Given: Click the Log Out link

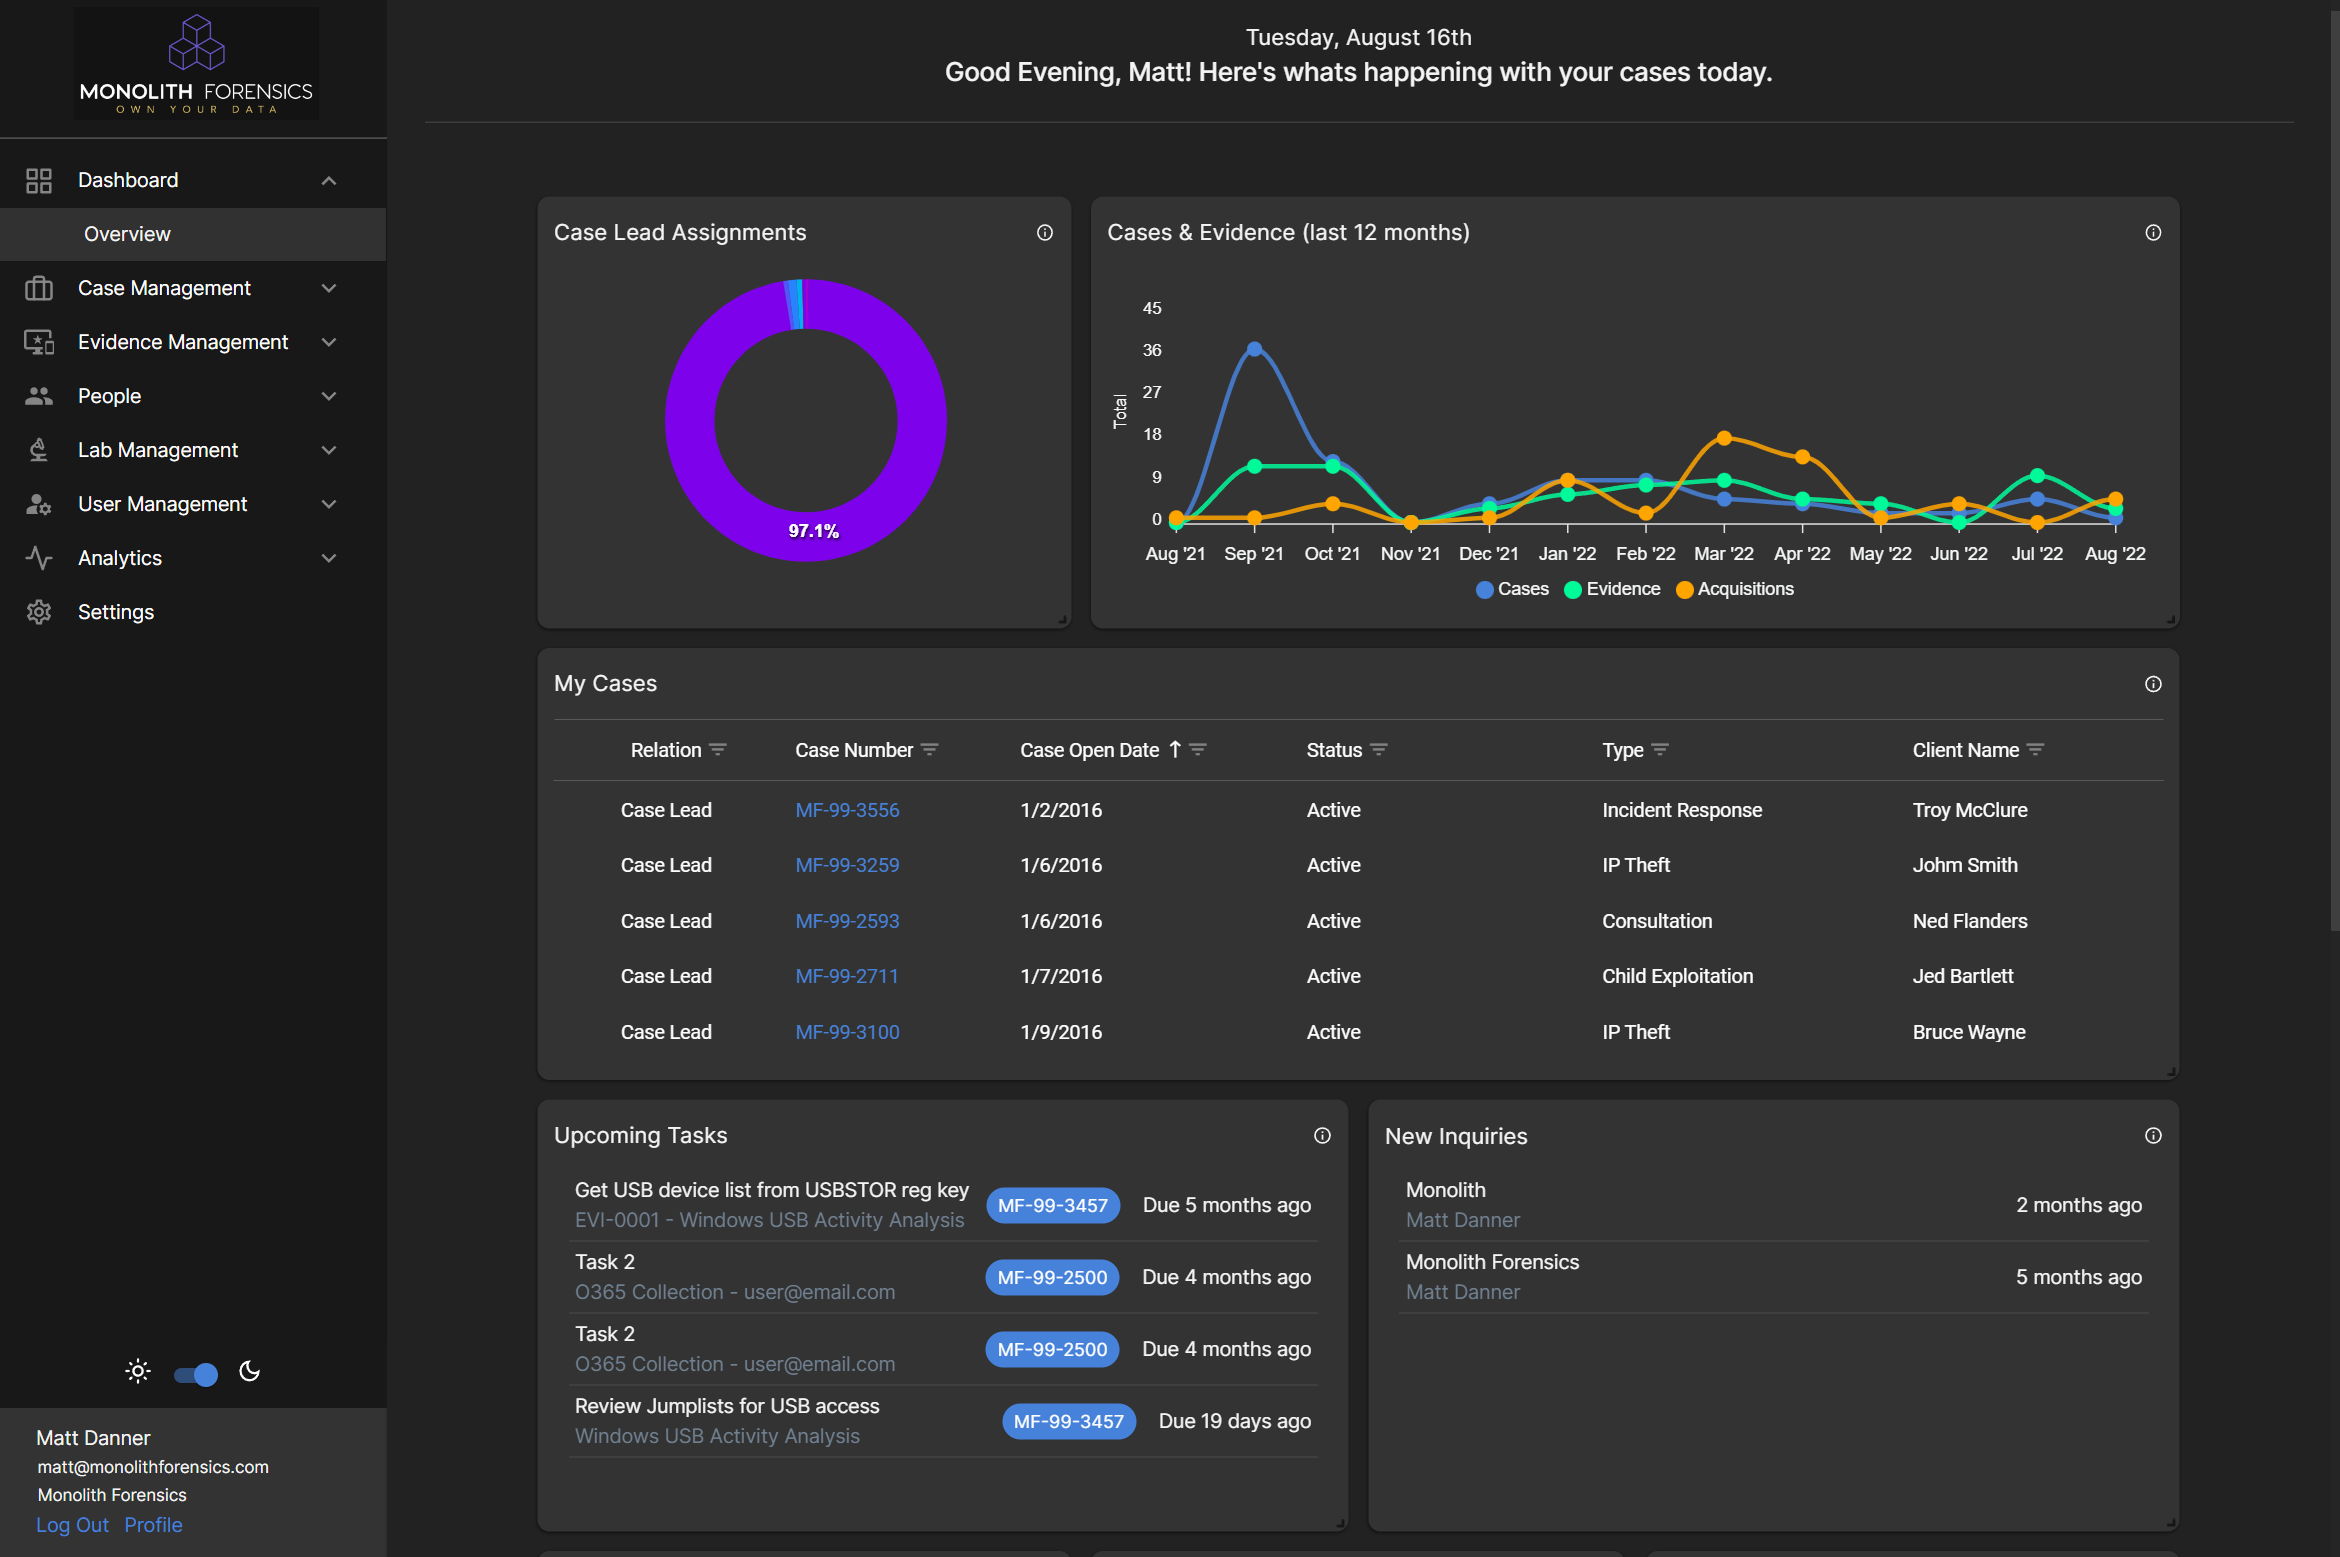Looking at the screenshot, I should 71,1525.
